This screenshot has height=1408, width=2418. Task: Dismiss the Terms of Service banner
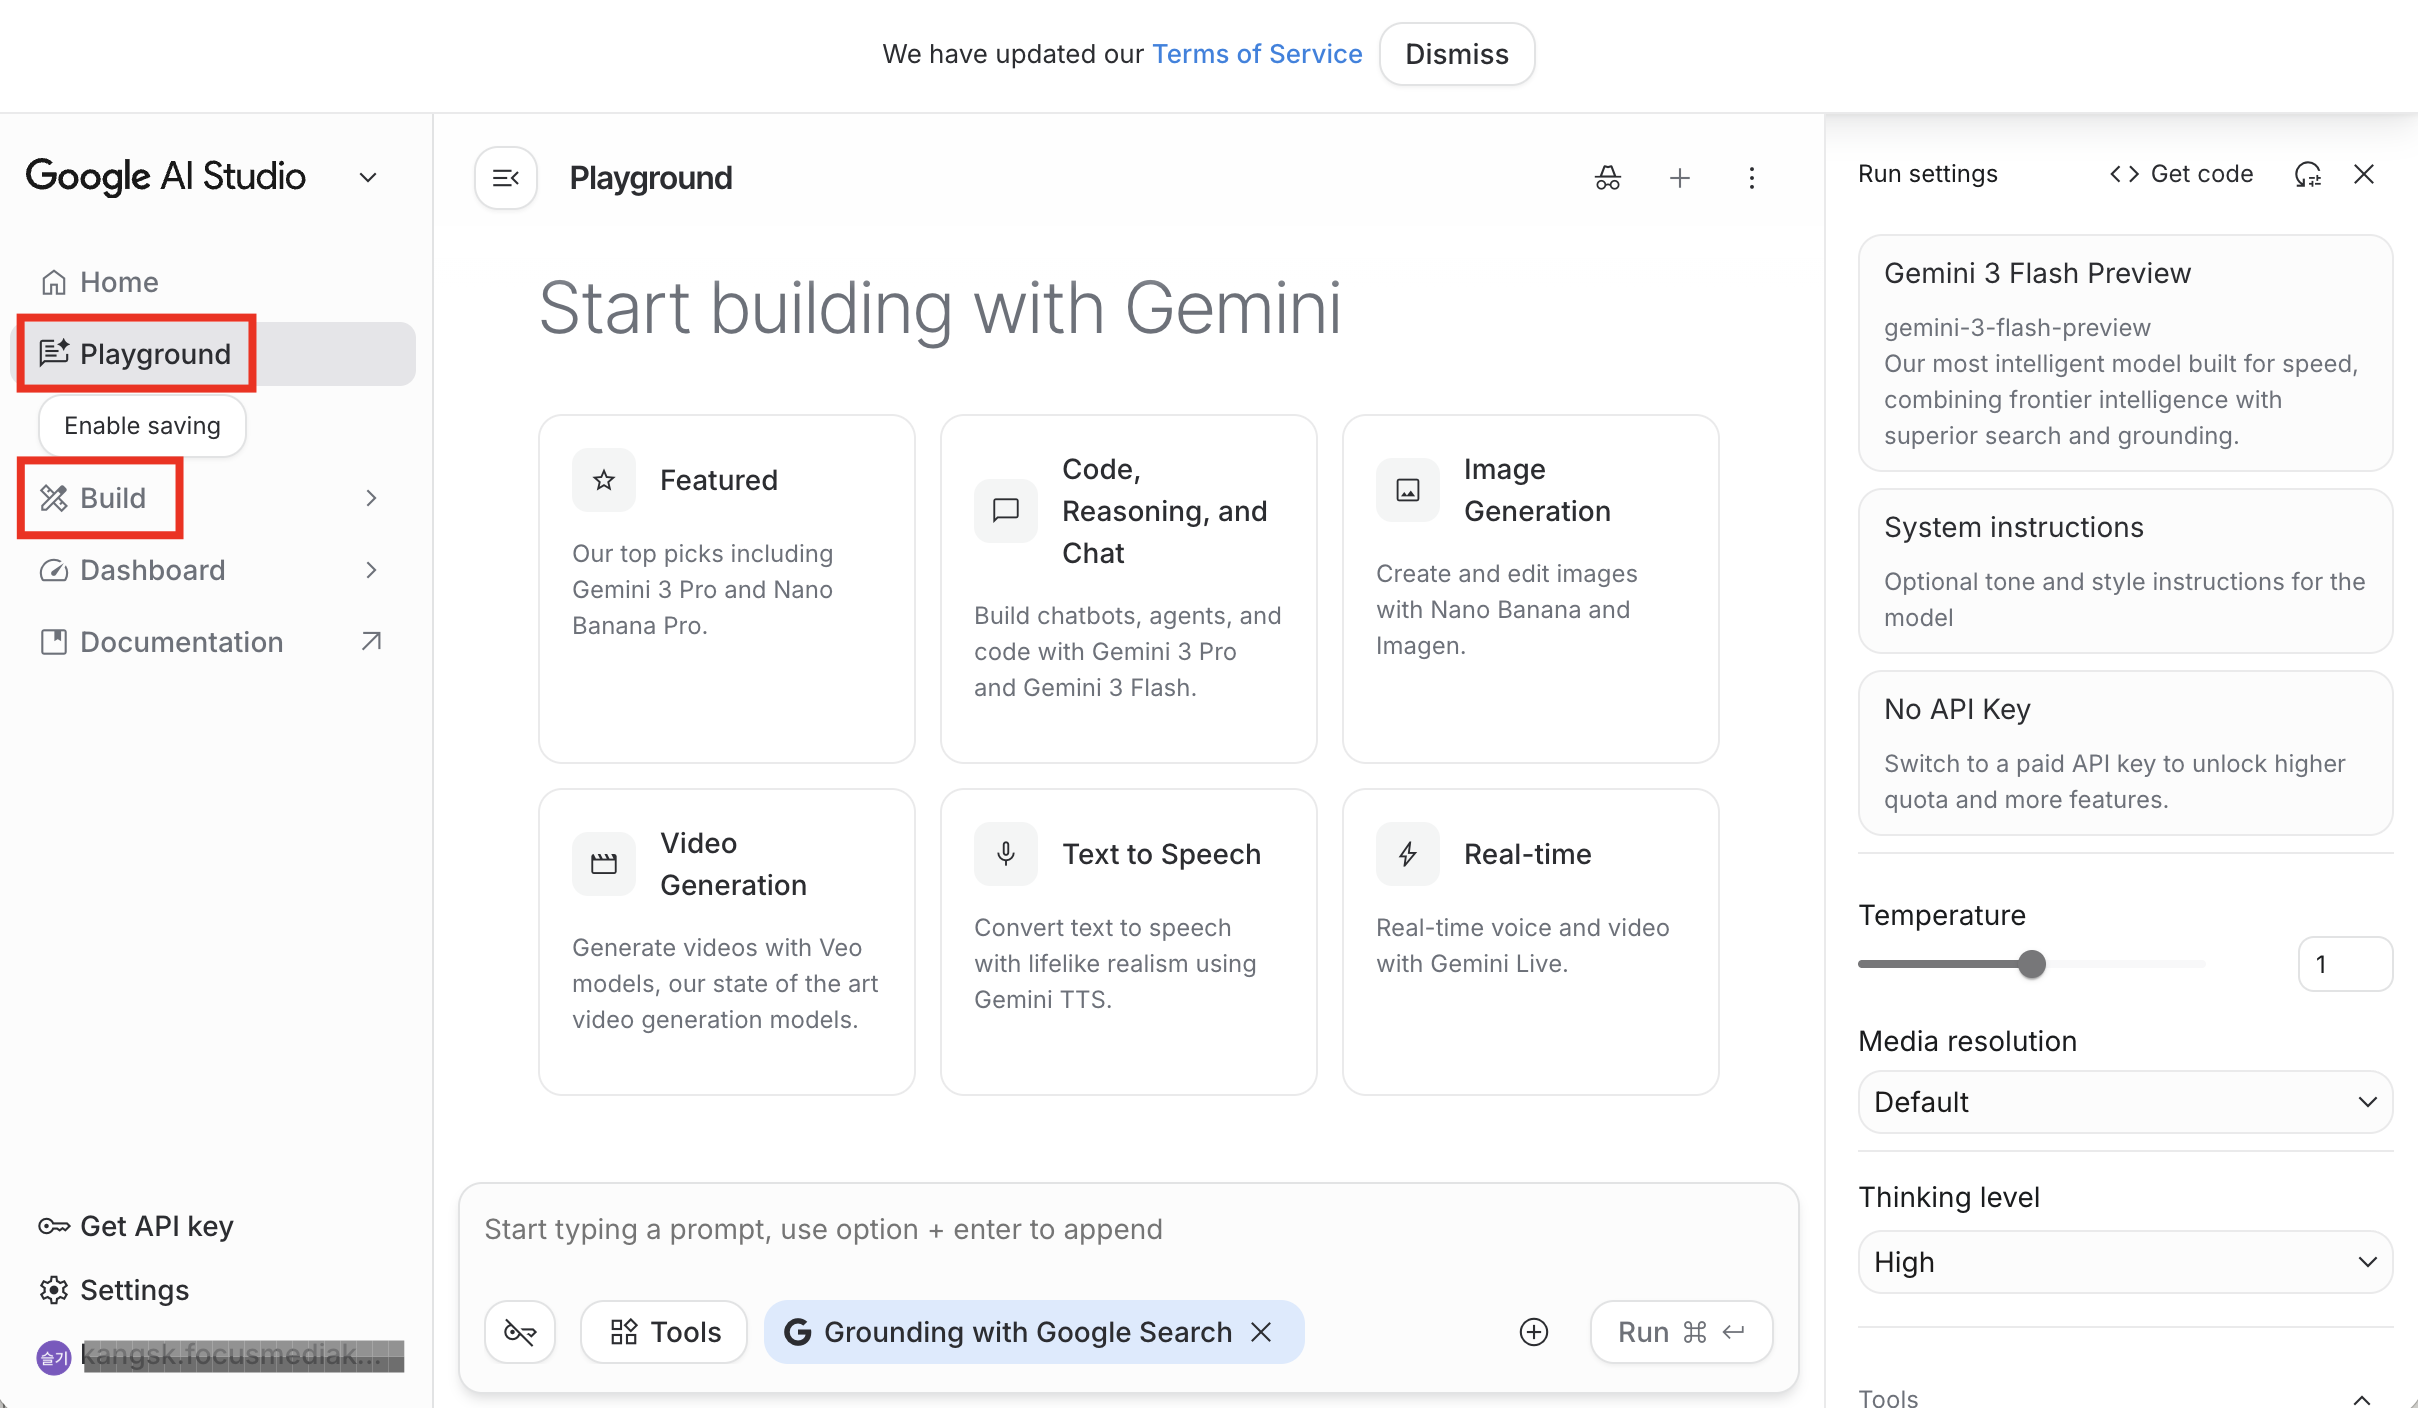point(1456,54)
